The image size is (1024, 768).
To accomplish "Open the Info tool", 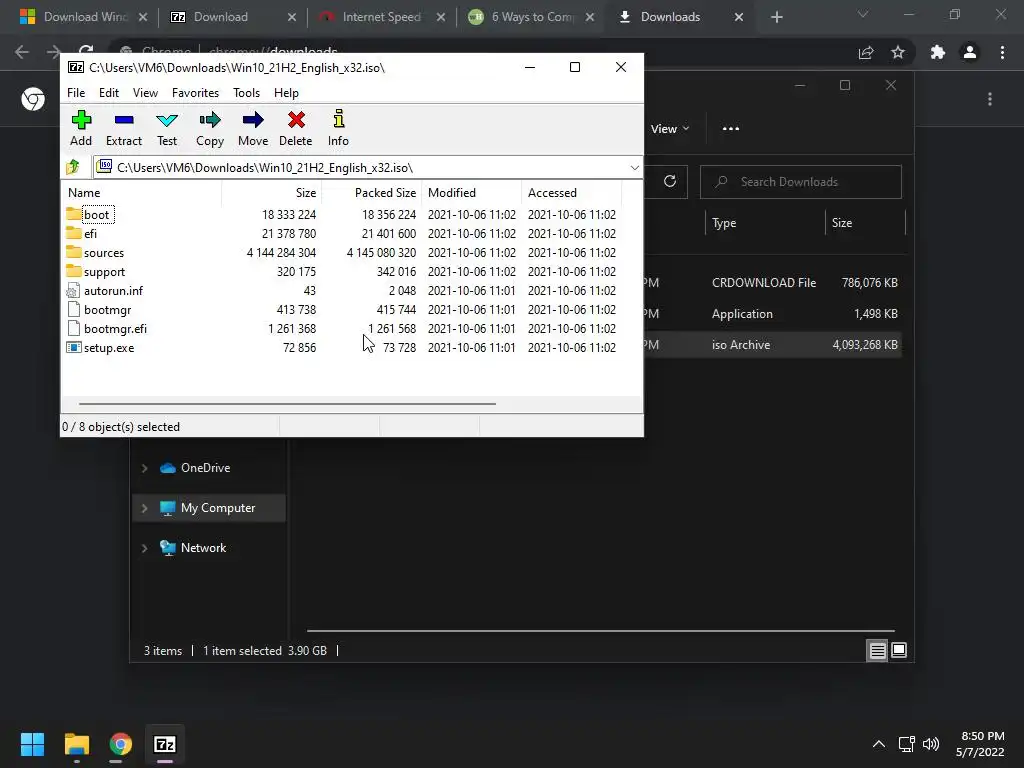I will [338, 128].
